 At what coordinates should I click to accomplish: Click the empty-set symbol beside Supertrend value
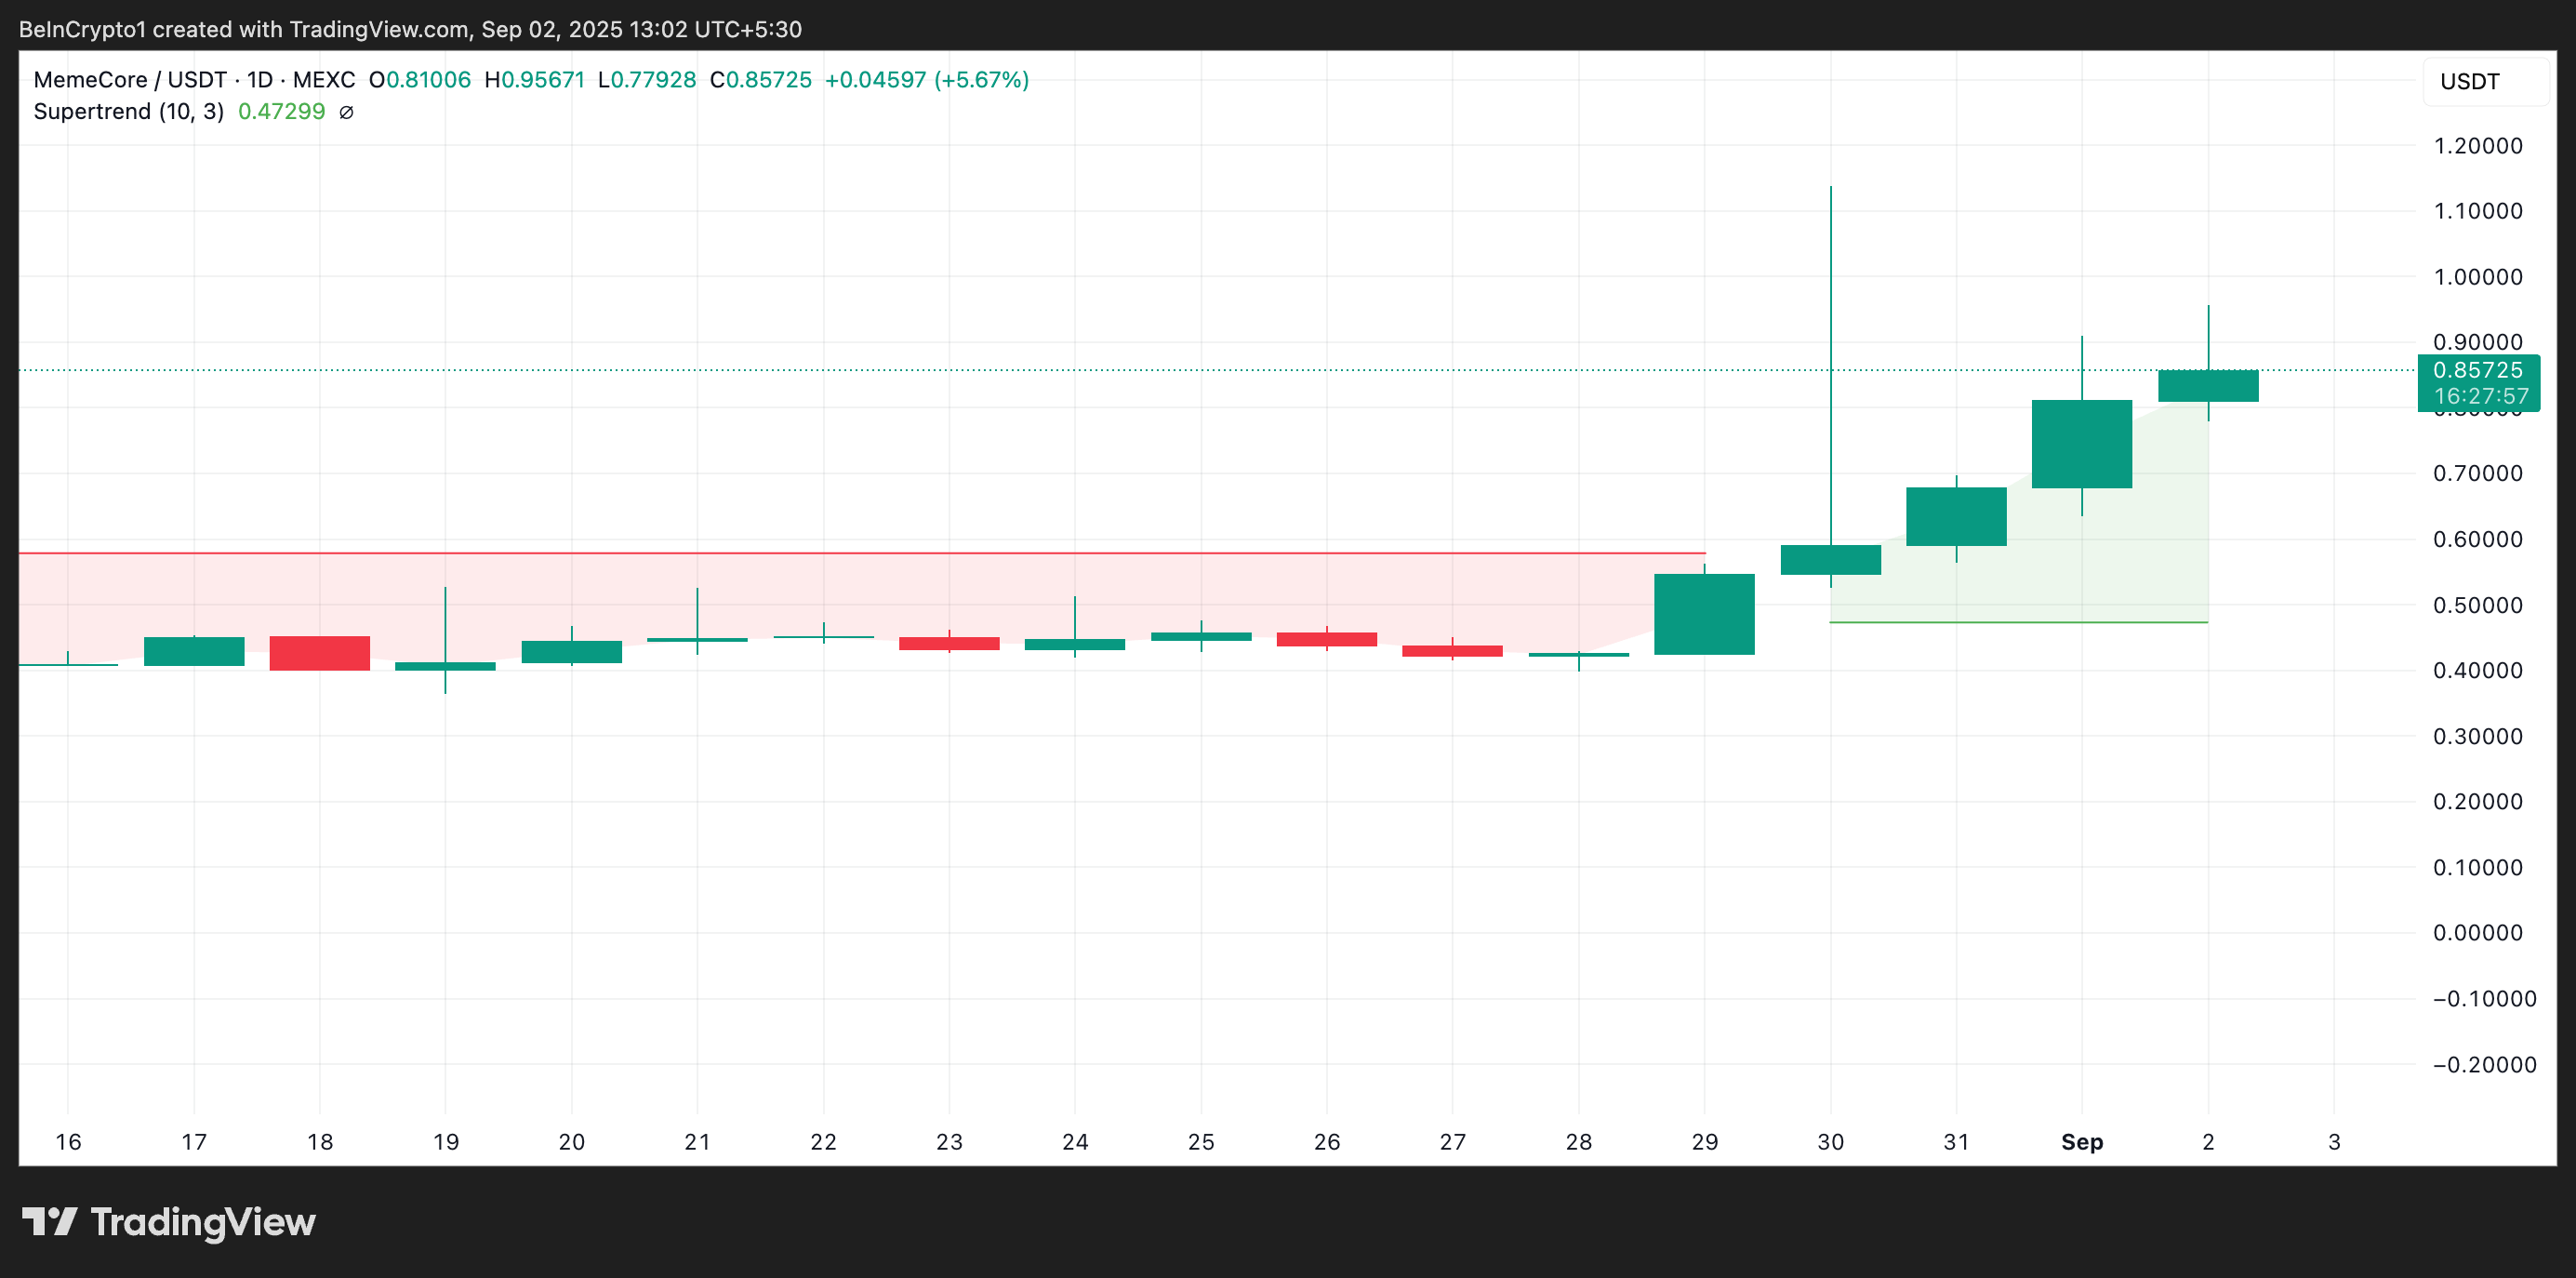(x=346, y=112)
